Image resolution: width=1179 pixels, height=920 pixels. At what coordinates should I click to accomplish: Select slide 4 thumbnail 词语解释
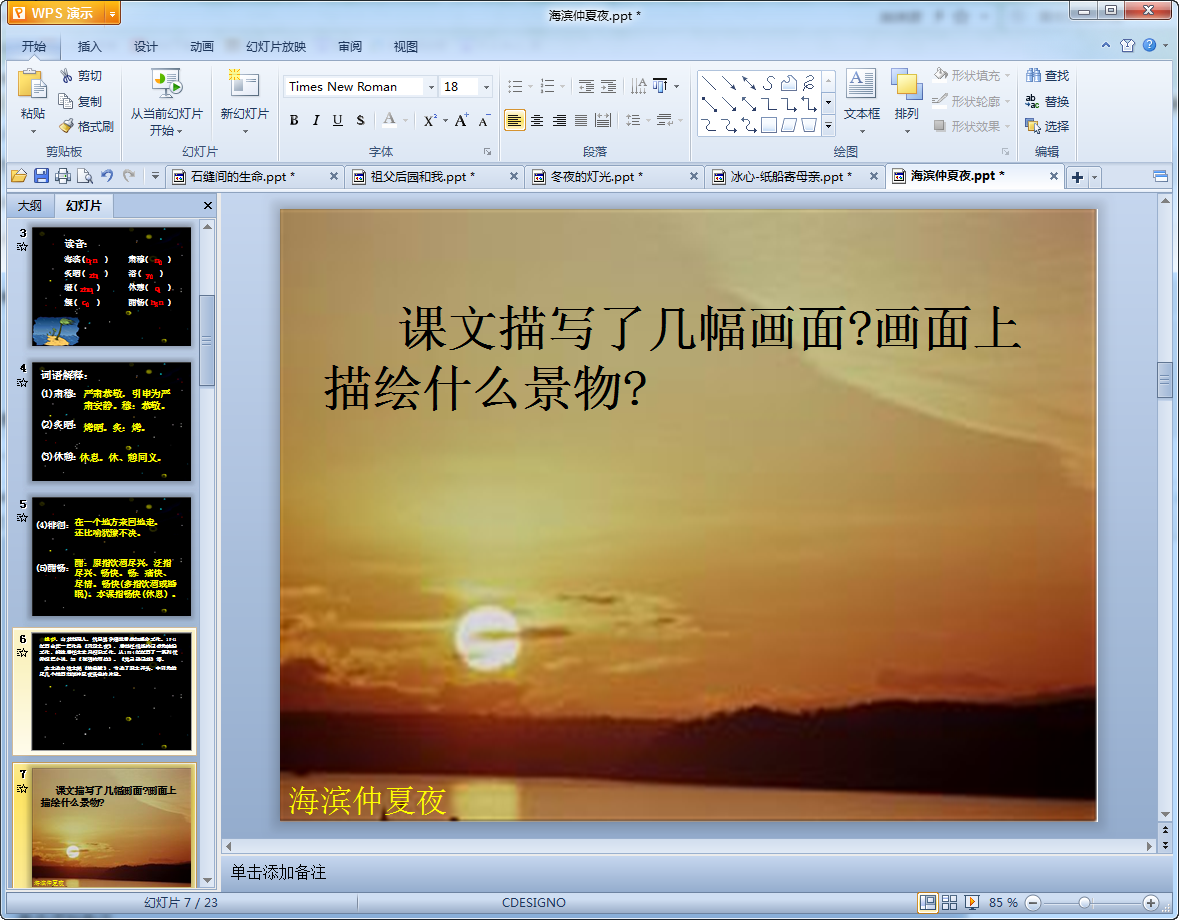pos(111,421)
